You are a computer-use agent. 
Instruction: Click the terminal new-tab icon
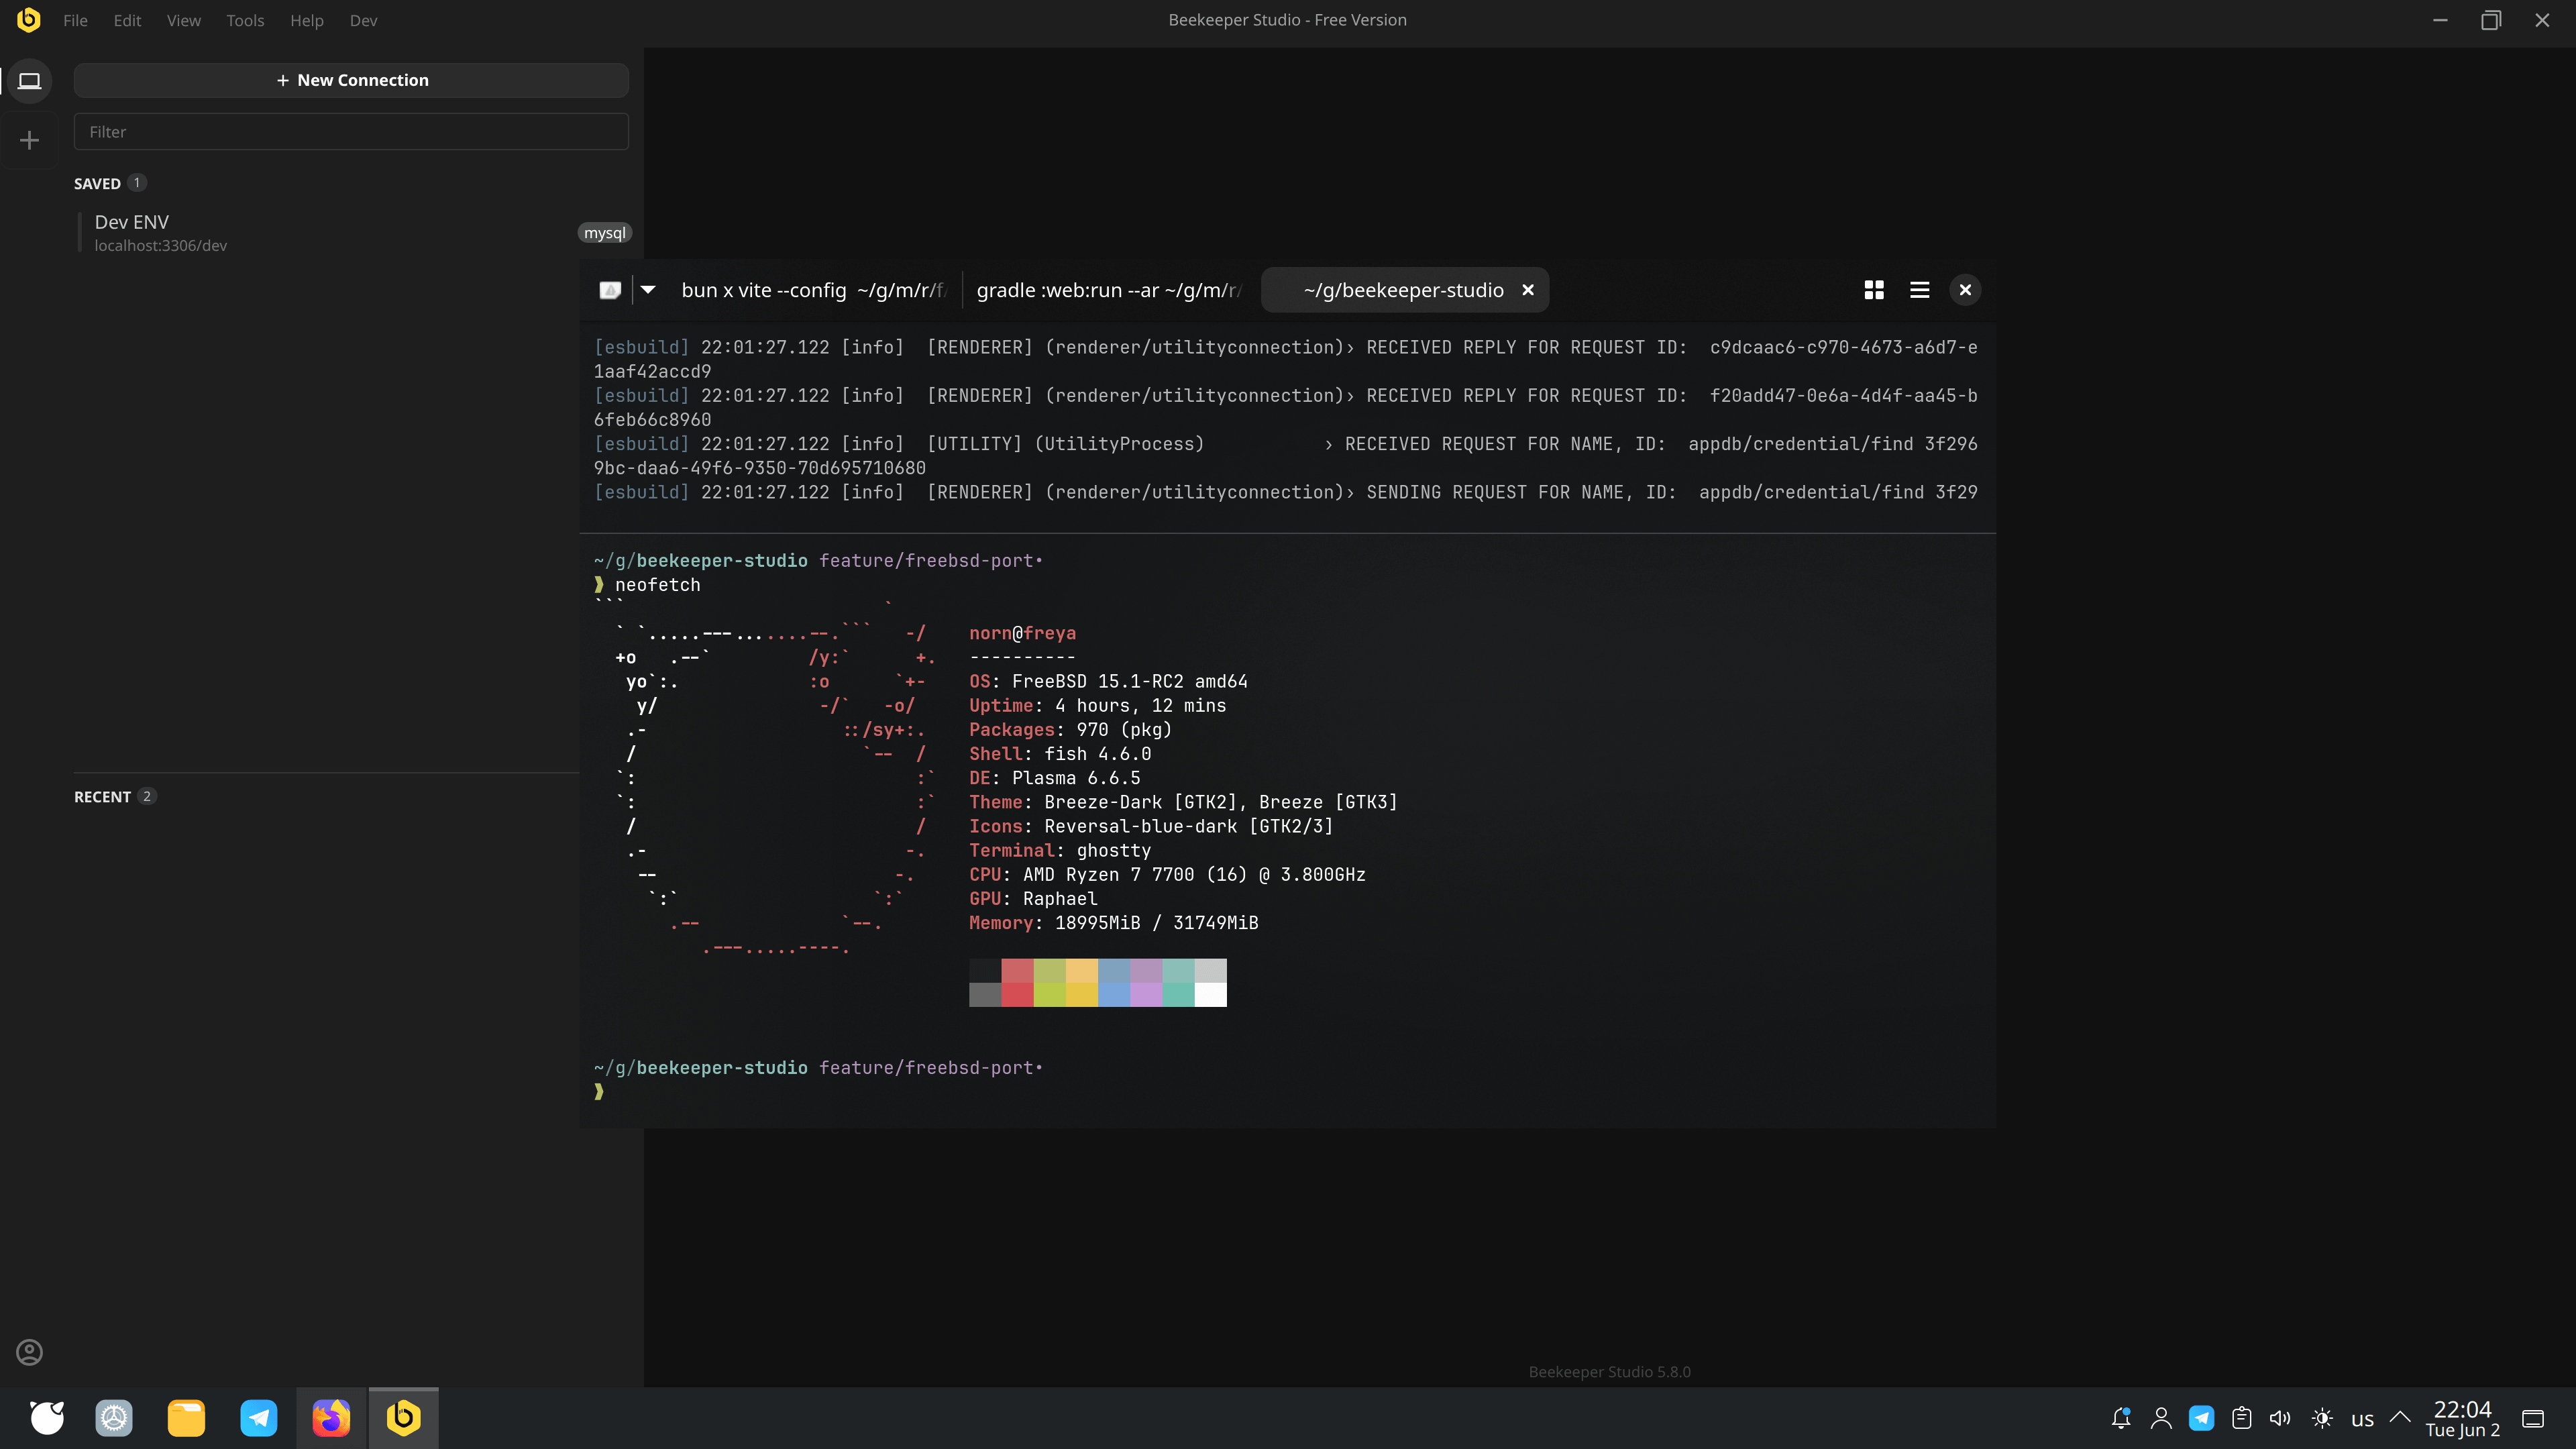[x=610, y=290]
